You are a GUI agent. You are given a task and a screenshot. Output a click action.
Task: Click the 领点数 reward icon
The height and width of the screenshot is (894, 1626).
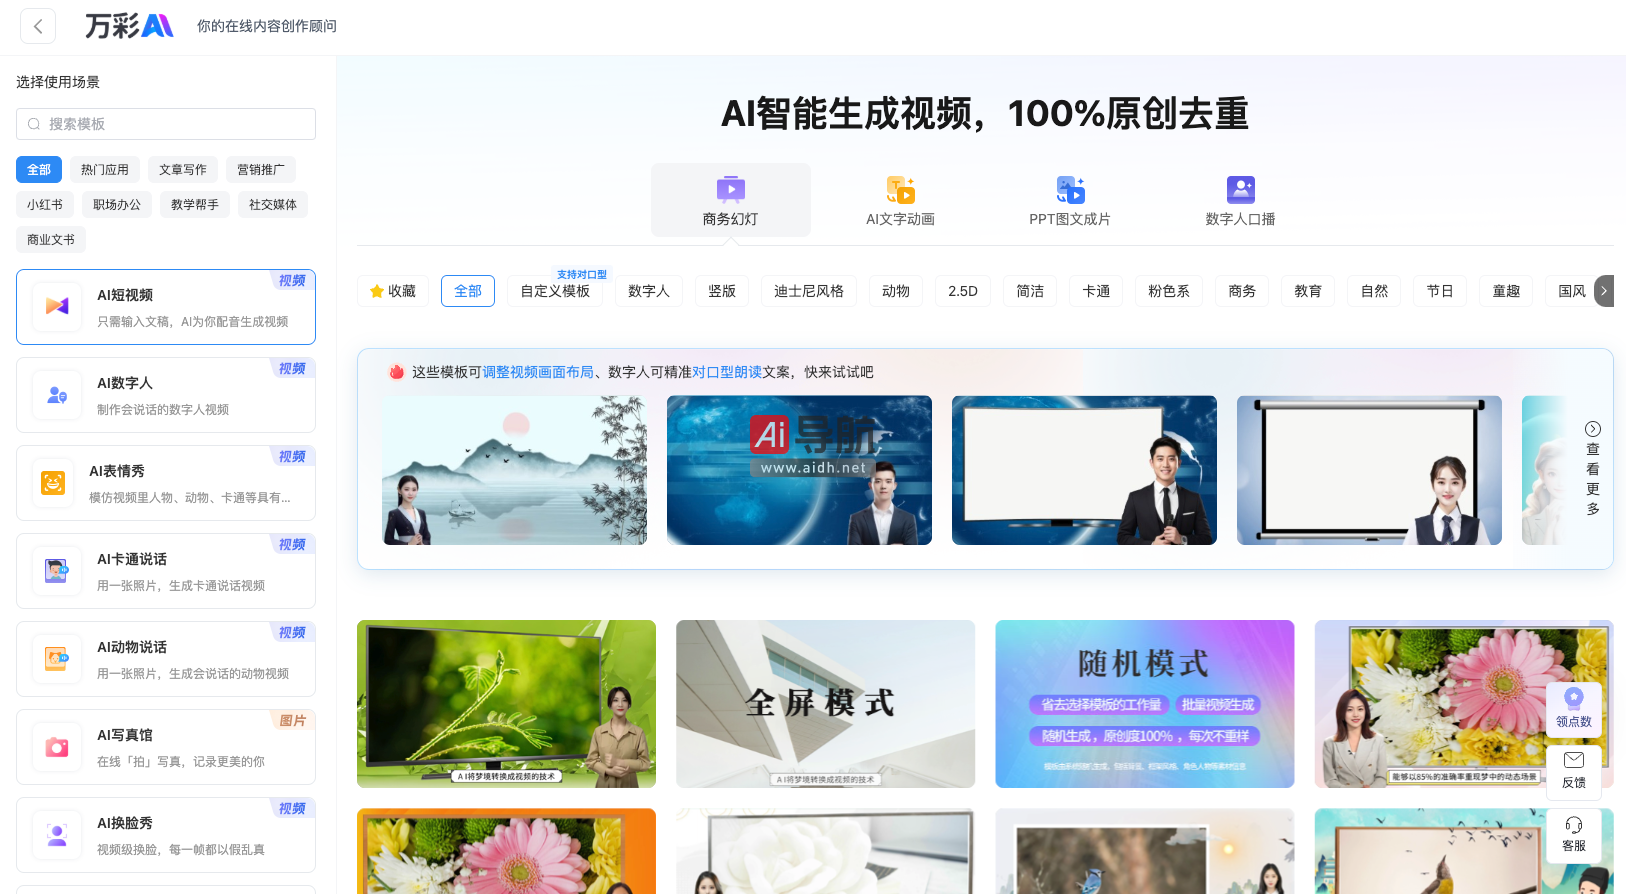[x=1573, y=699]
